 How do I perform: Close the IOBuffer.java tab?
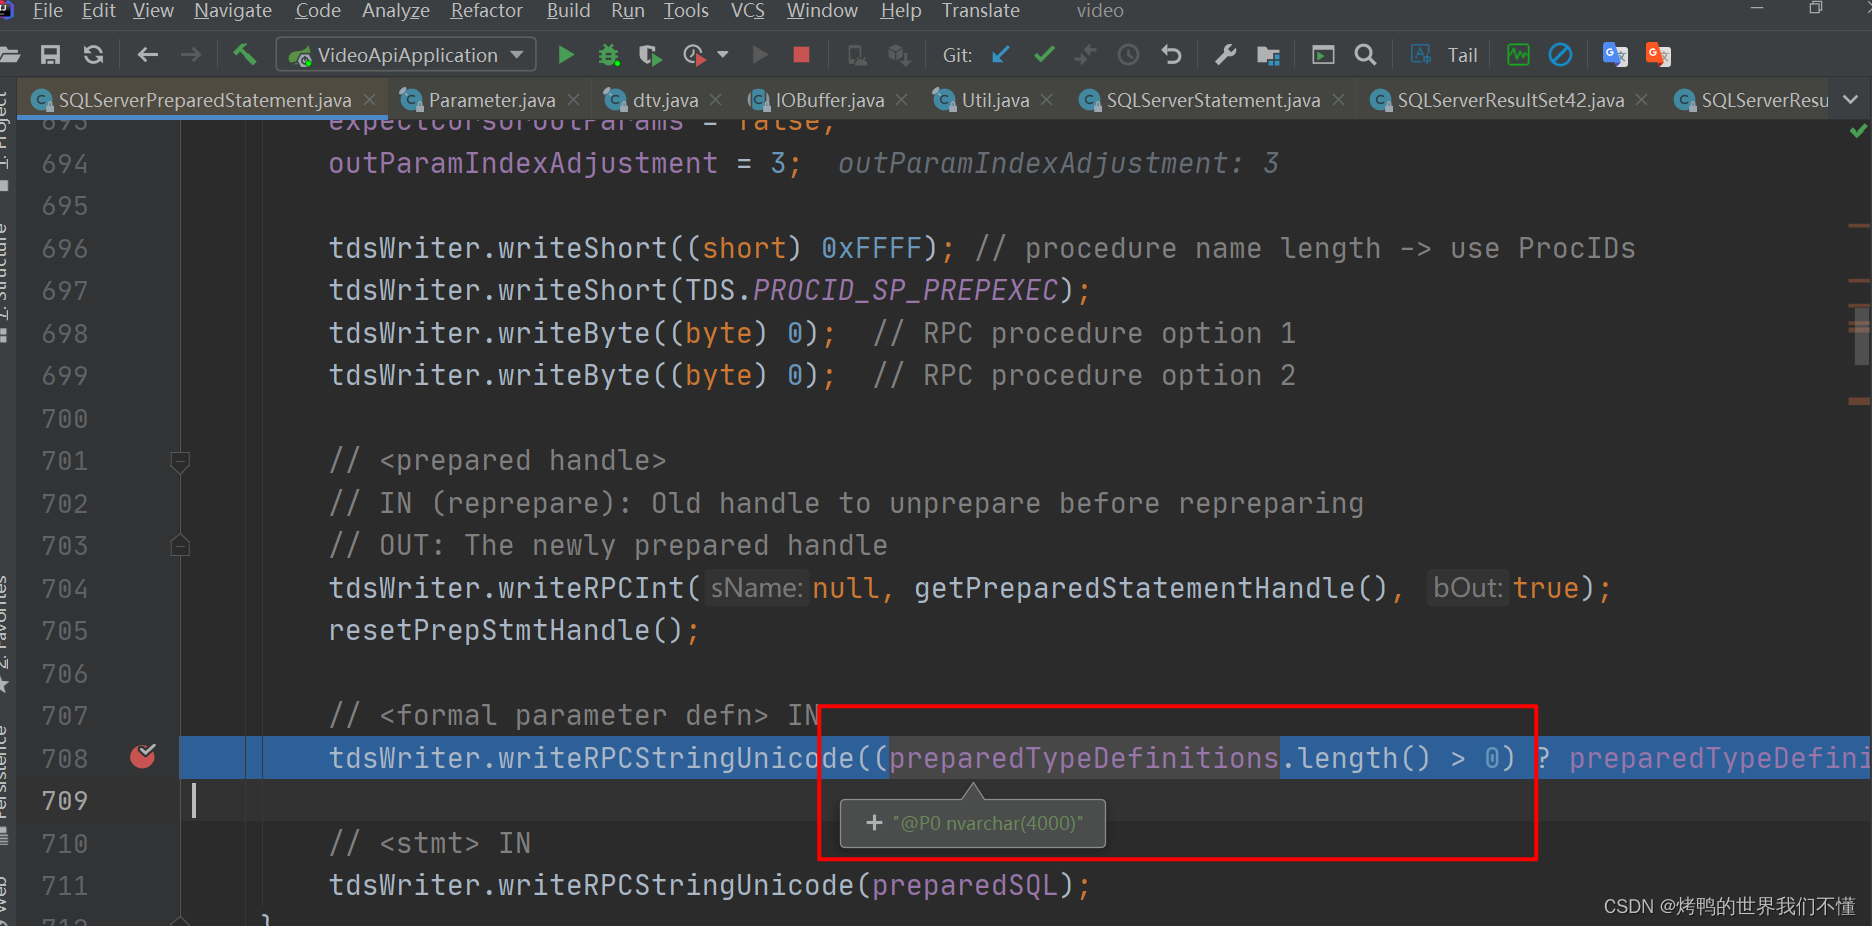(x=902, y=100)
